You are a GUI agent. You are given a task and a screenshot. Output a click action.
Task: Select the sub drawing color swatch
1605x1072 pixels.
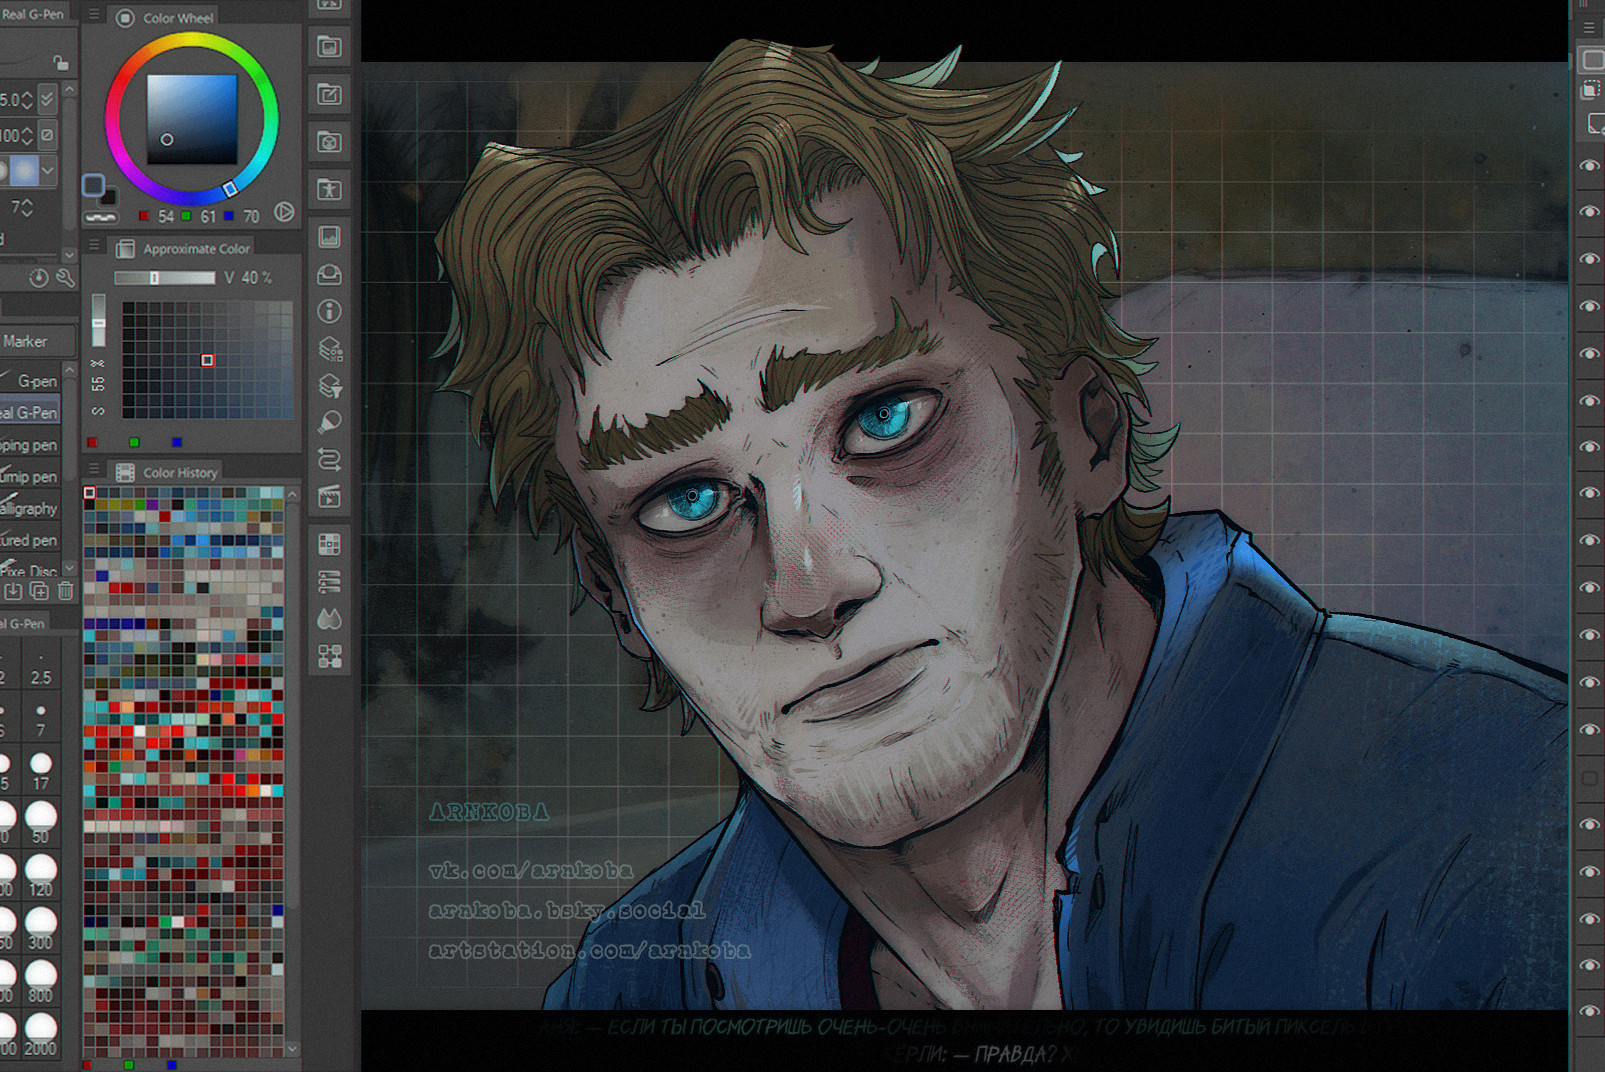point(108,197)
